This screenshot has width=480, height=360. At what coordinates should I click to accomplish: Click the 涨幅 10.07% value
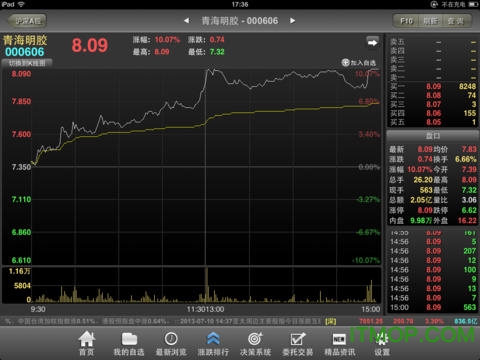point(167,40)
